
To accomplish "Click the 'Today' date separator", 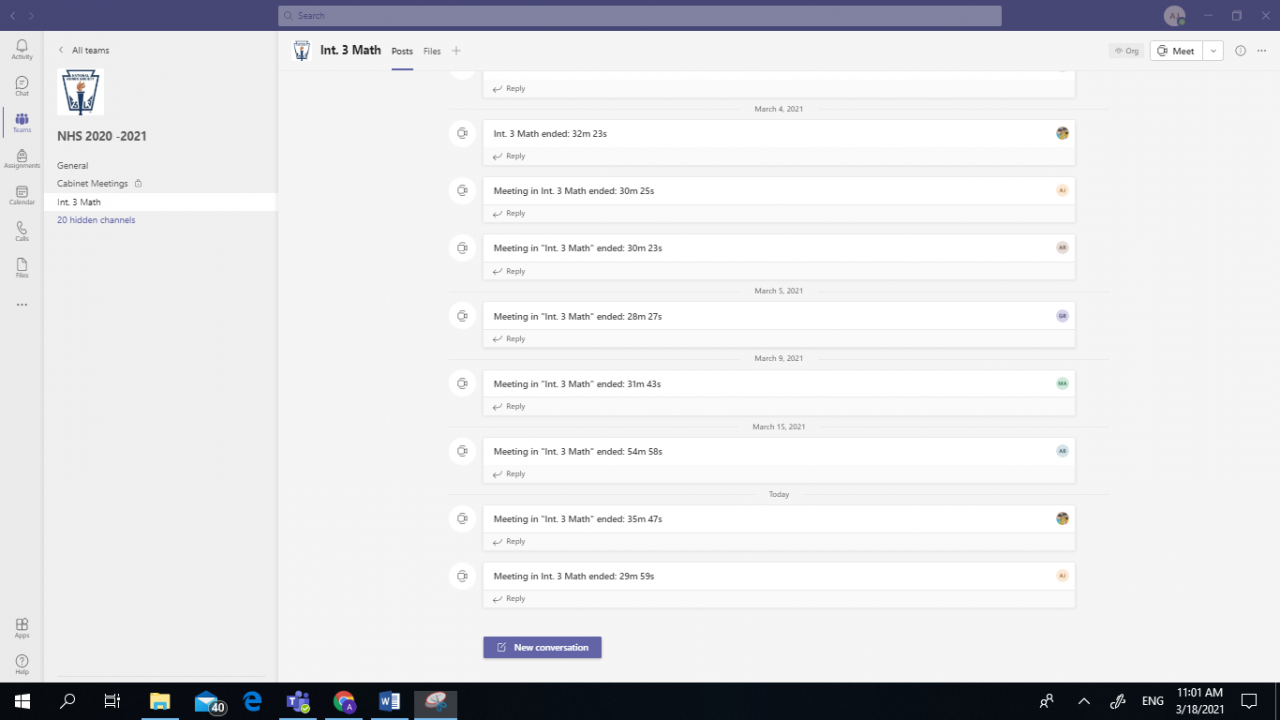I will pos(779,494).
